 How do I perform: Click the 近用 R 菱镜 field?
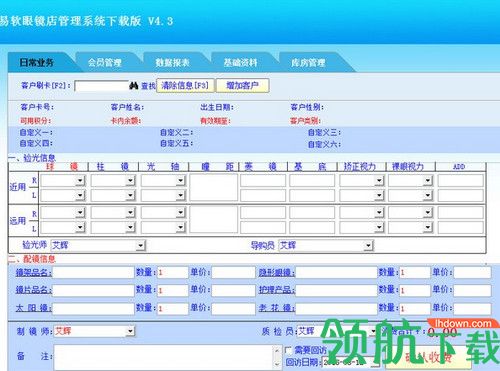263,181
